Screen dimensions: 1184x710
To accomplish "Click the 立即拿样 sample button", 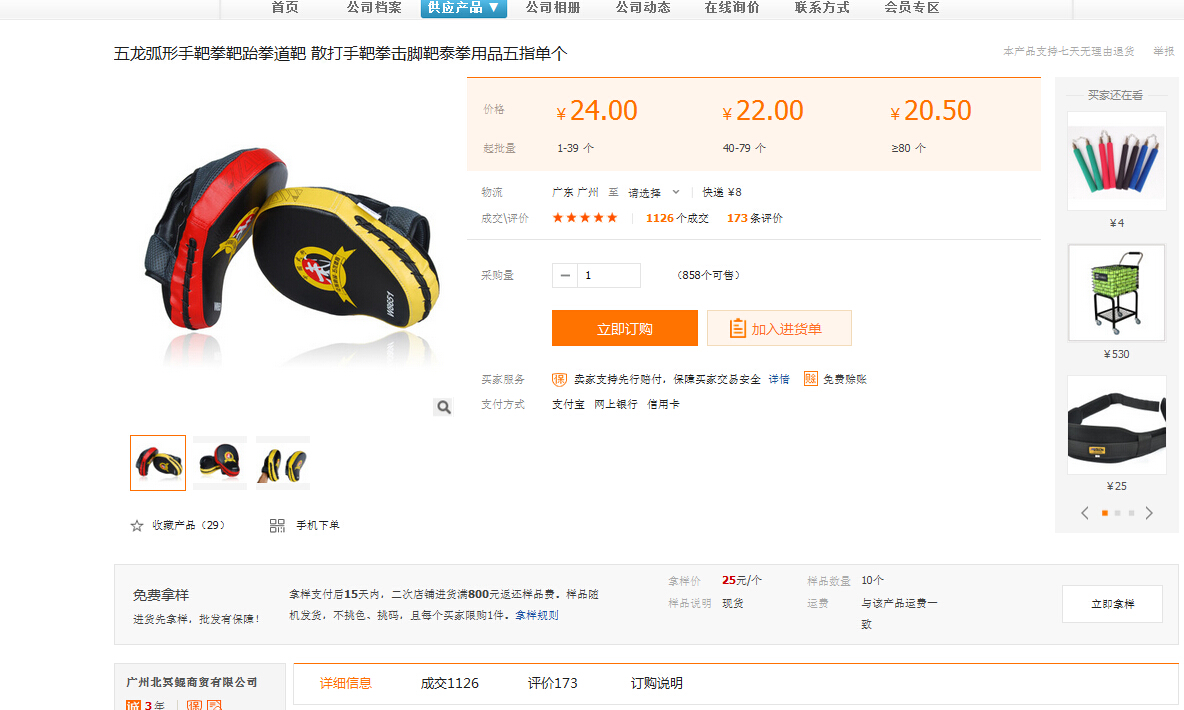I will coord(1112,604).
